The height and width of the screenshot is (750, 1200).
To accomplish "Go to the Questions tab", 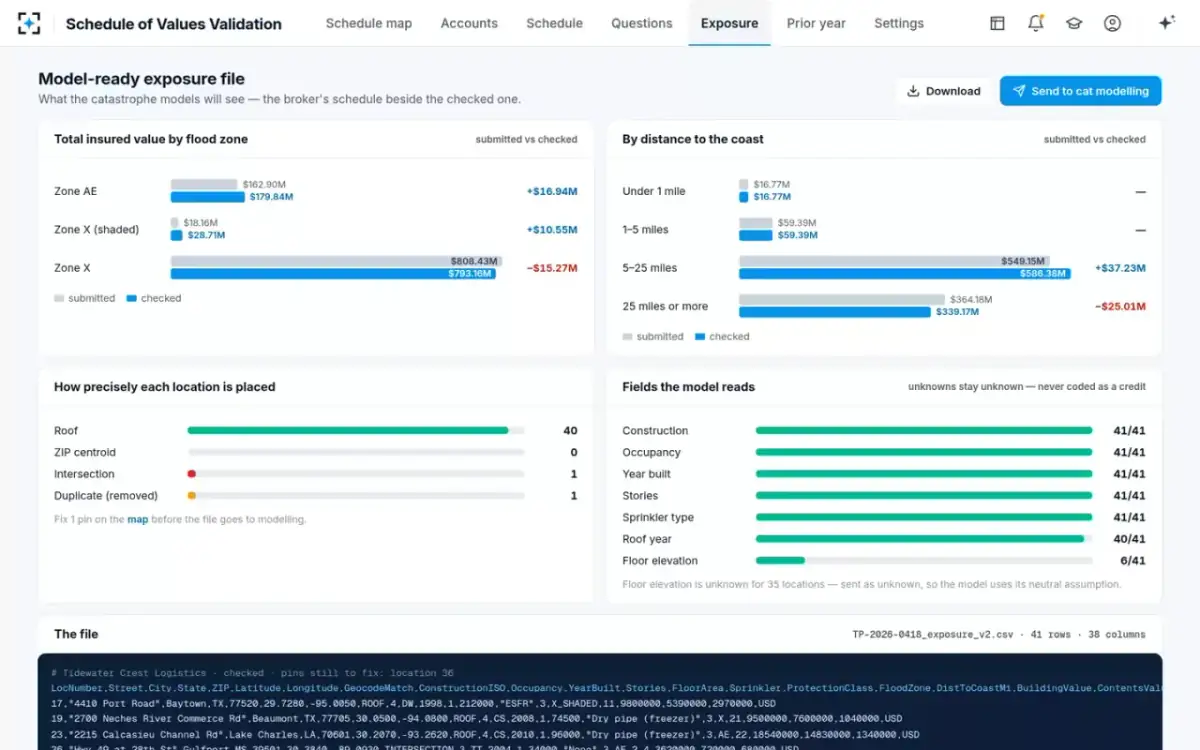I will pyautogui.click(x=642, y=23).
